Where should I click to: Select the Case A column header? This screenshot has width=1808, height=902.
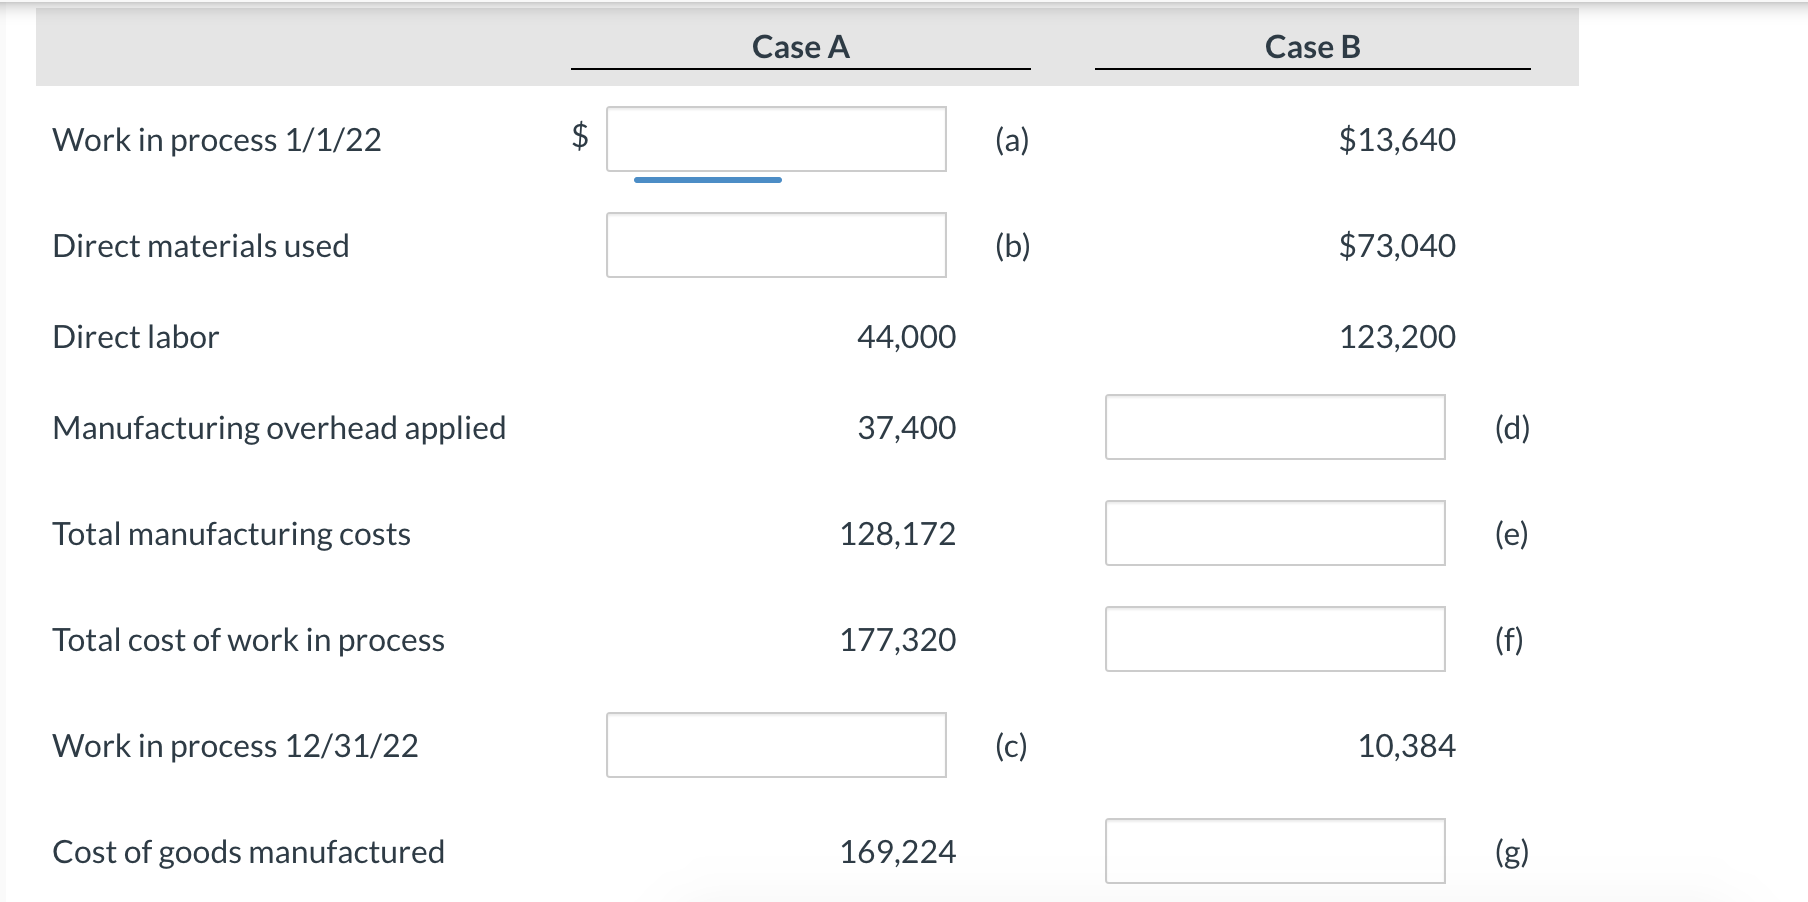tap(800, 45)
